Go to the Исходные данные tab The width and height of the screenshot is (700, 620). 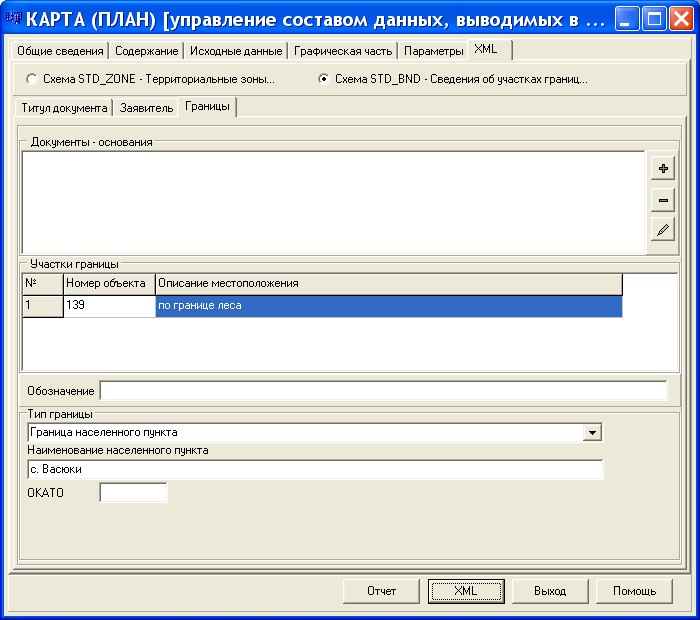235,50
